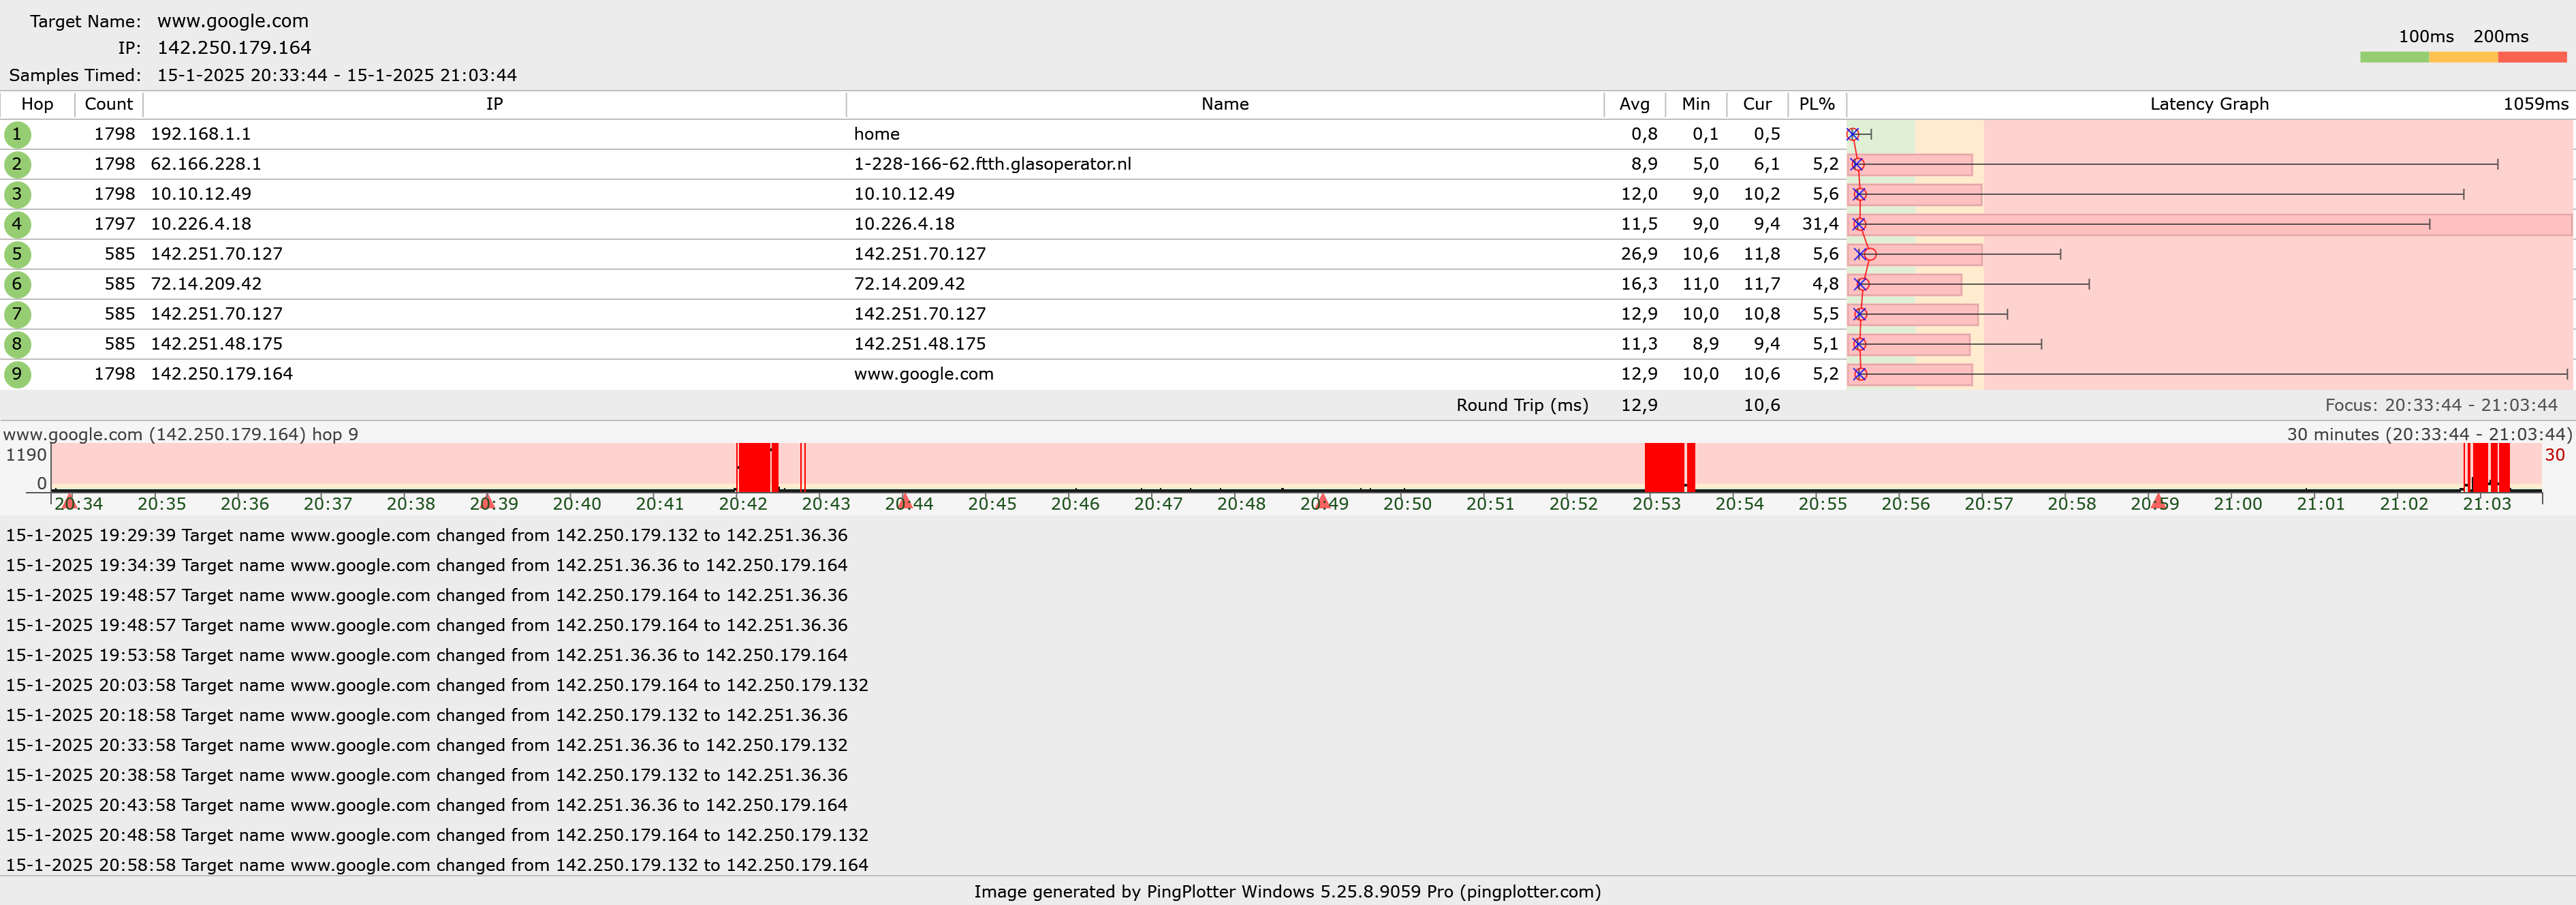Click the Hop column header

click(x=37, y=104)
